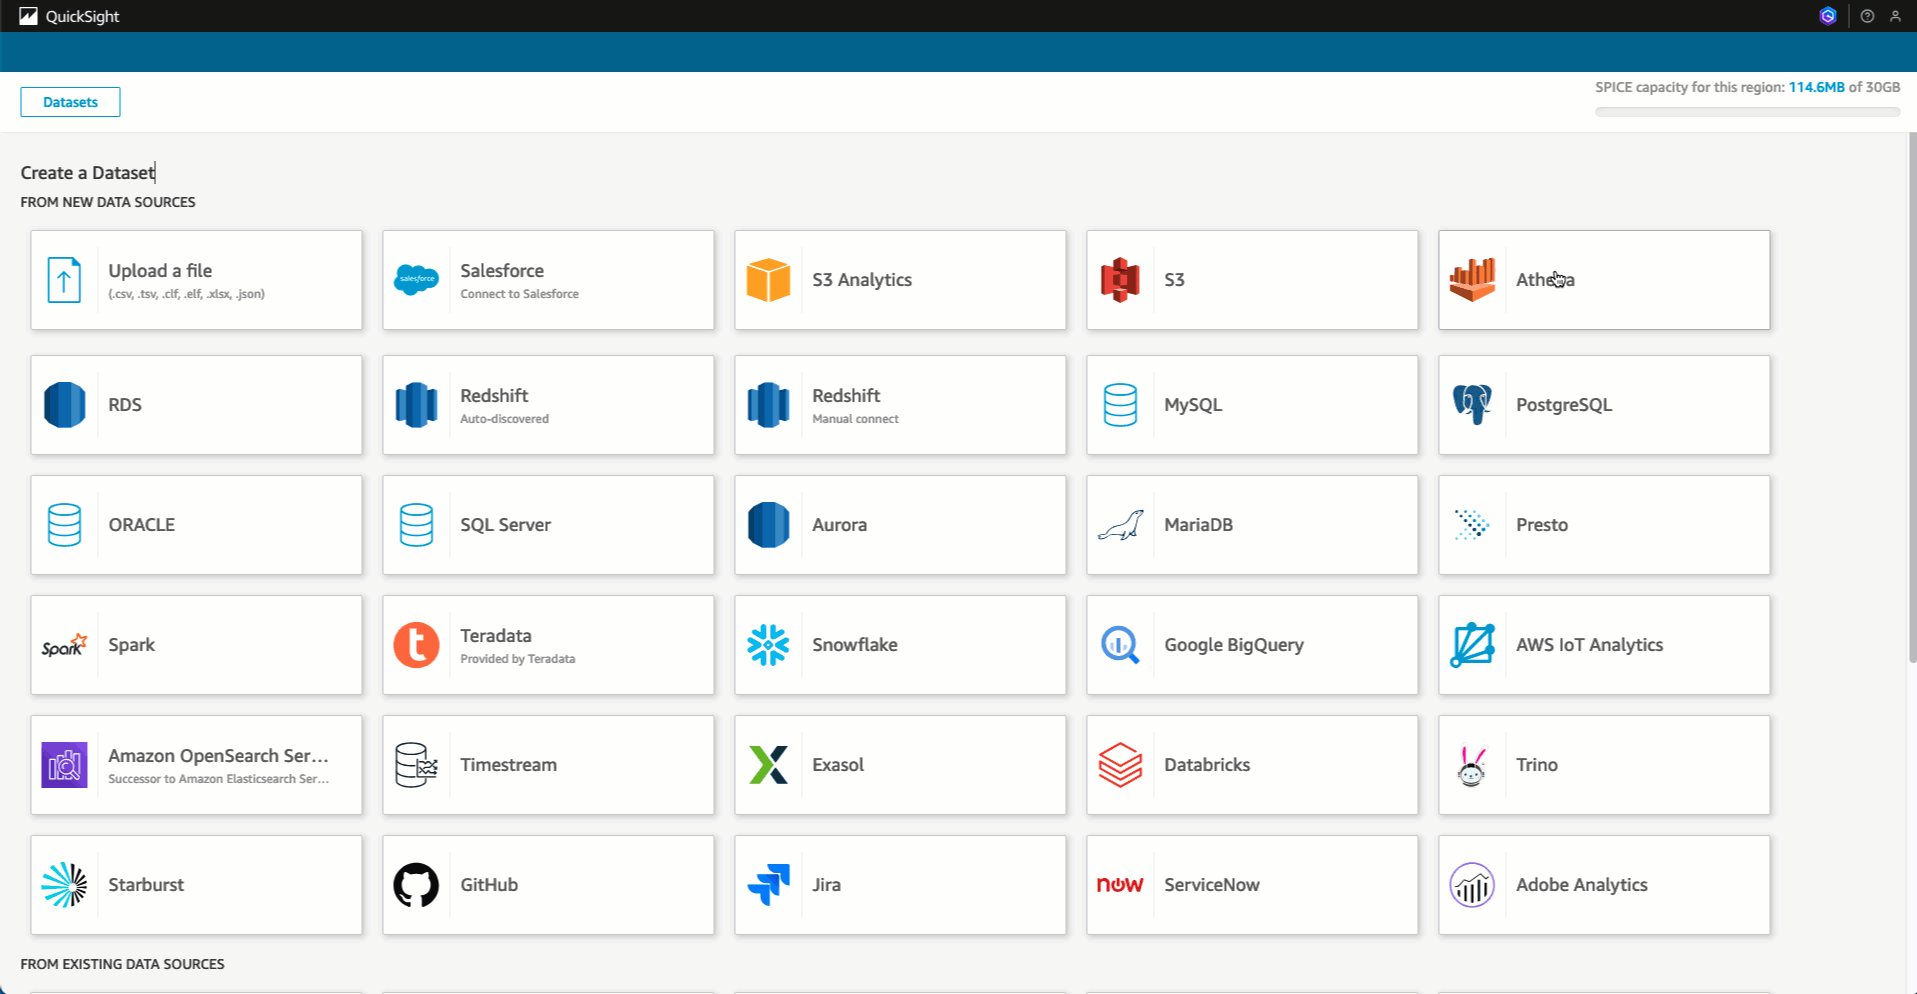Click the blue hexagon icon in top bar
Screen dimensions: 1917x994
tap(1828, 16)
